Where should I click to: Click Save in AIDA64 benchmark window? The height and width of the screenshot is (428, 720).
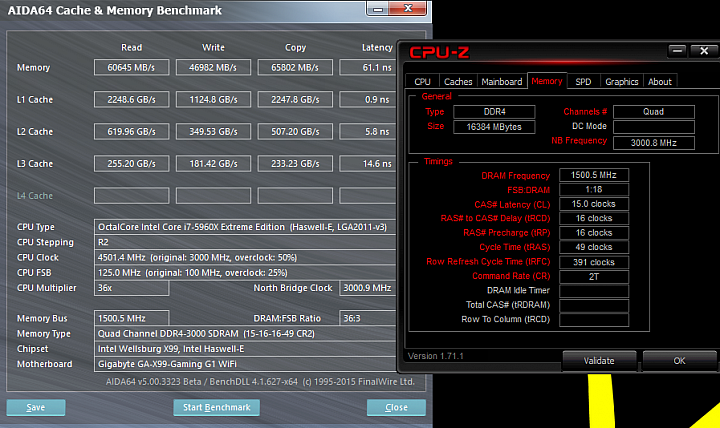(36, 407)
